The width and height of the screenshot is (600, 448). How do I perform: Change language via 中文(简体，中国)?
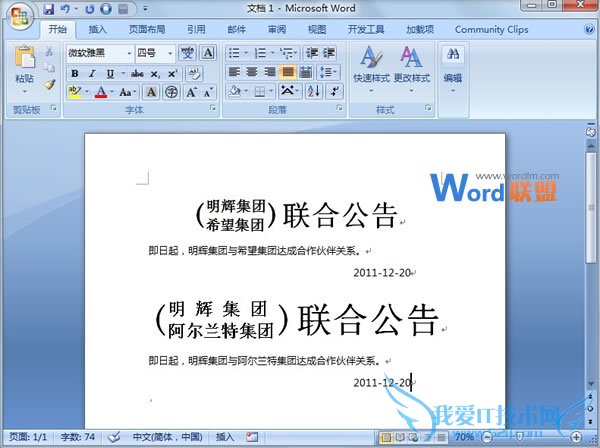167,437
